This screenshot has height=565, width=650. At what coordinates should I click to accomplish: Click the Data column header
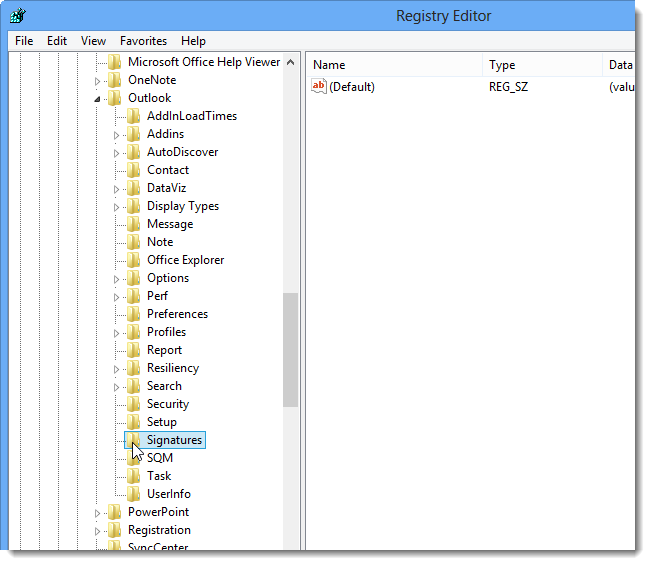coord(619,65)
